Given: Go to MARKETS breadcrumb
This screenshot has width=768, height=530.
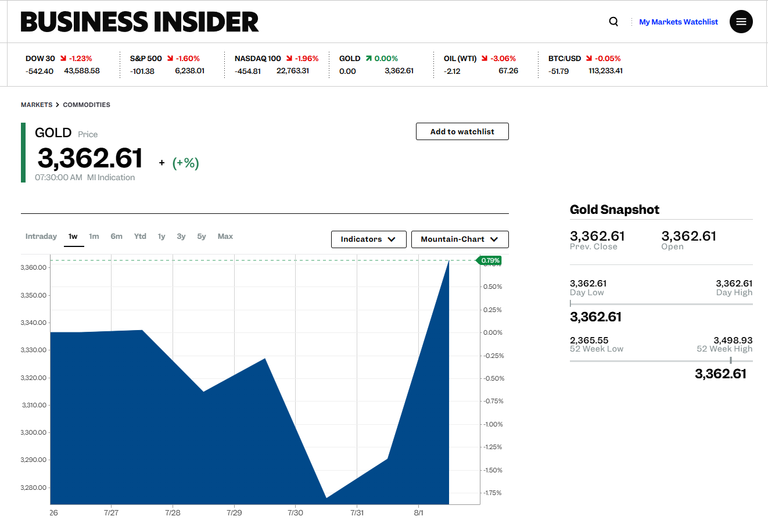Looking at the screenshot, I should point(36,105).
